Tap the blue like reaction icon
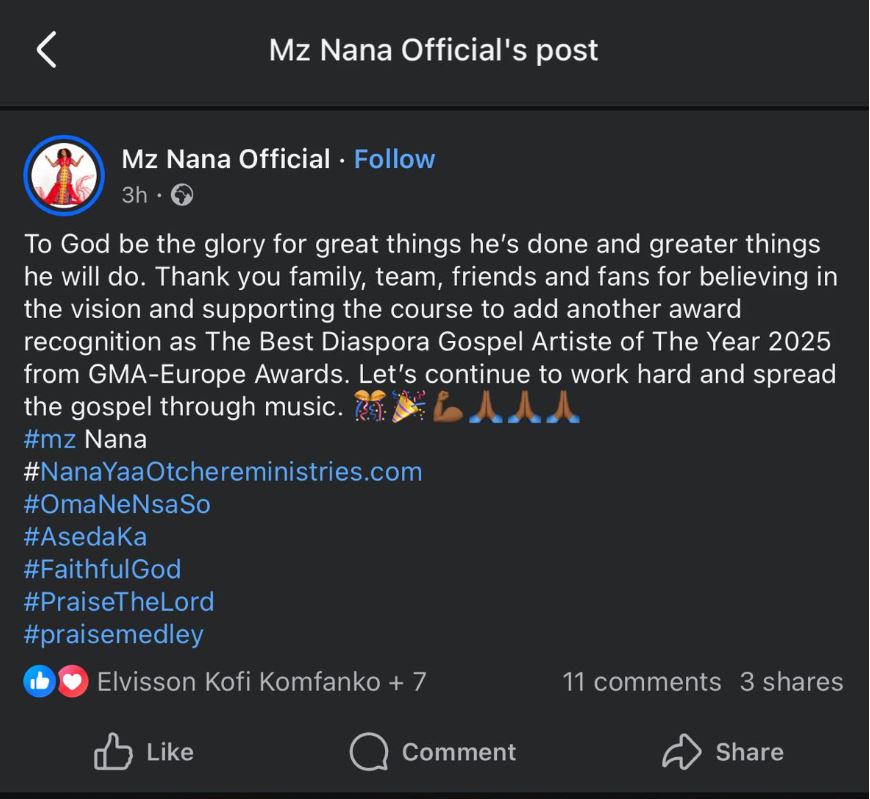Image resolution: width=870 pixels, height=799 pixels. (x=39, y=682)
